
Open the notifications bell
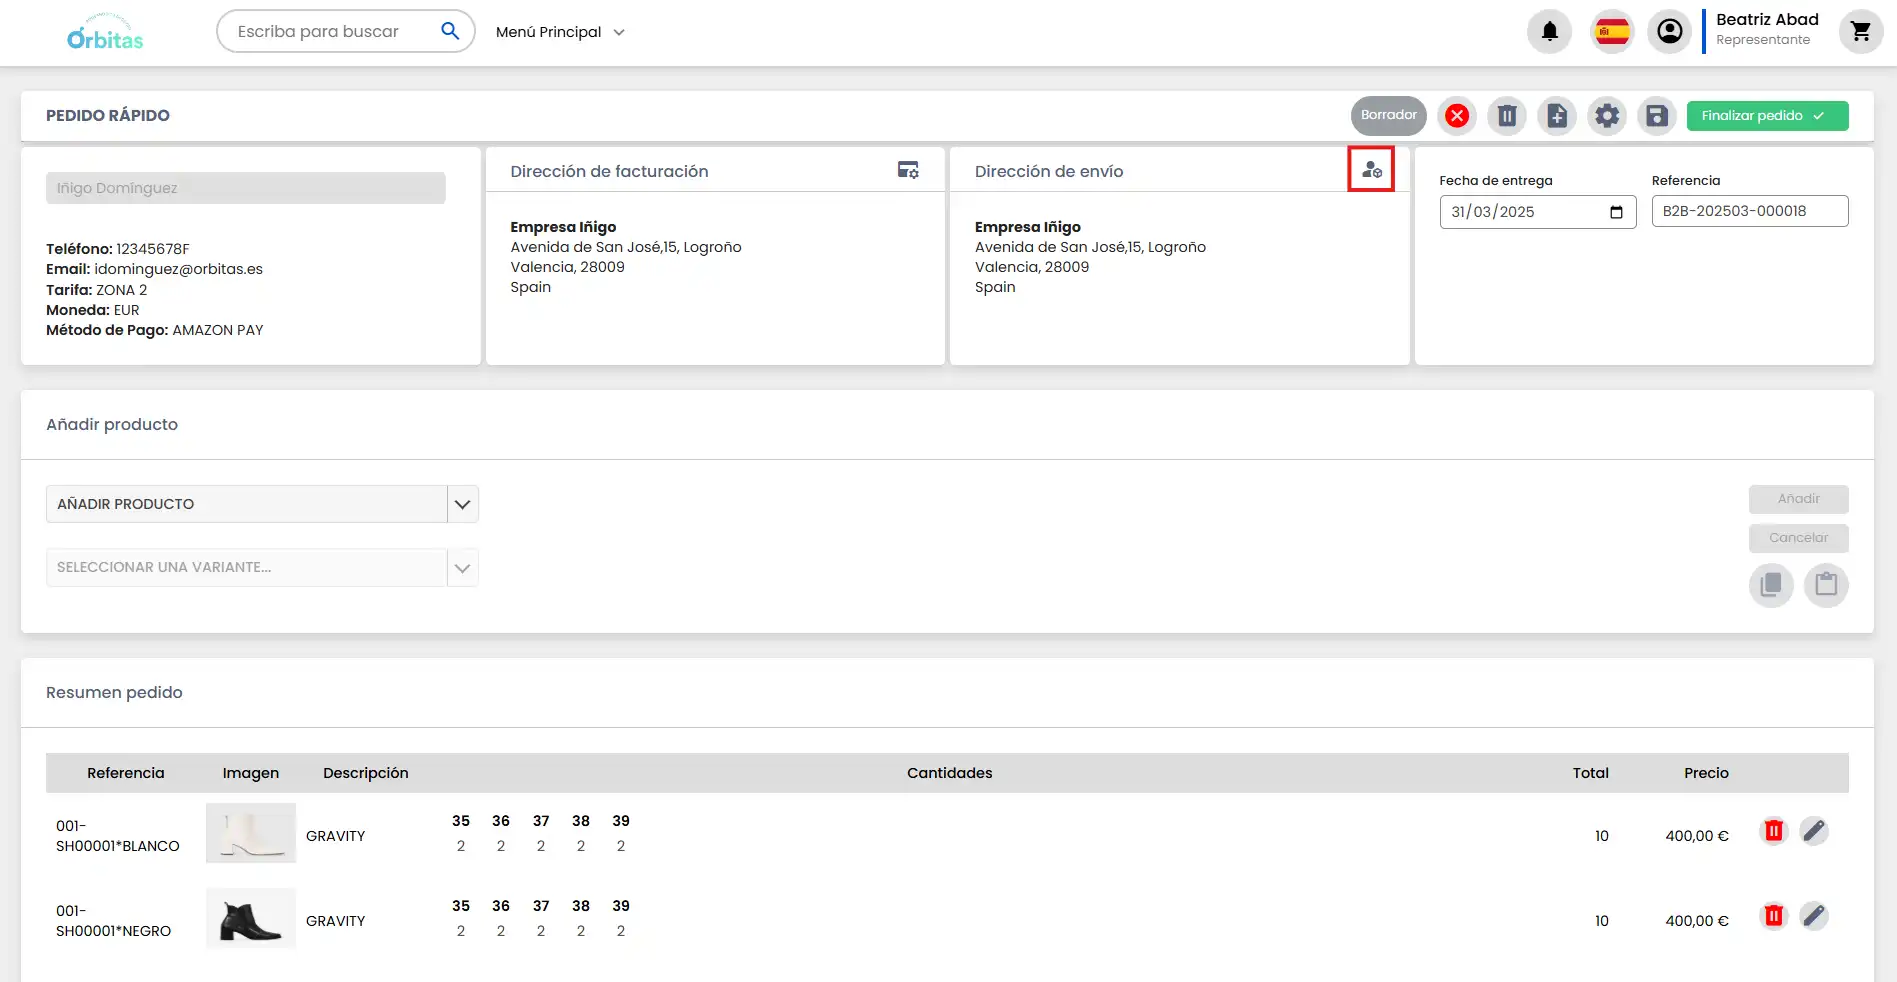click(1549, 32)
